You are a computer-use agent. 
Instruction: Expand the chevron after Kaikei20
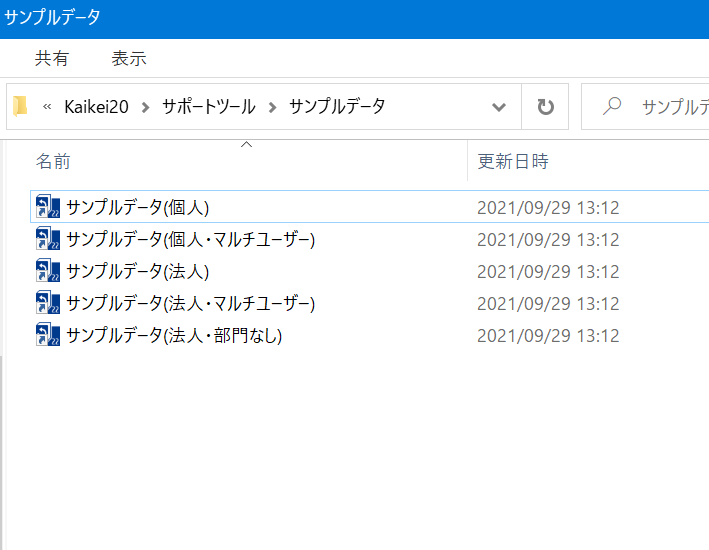[145, 107]
